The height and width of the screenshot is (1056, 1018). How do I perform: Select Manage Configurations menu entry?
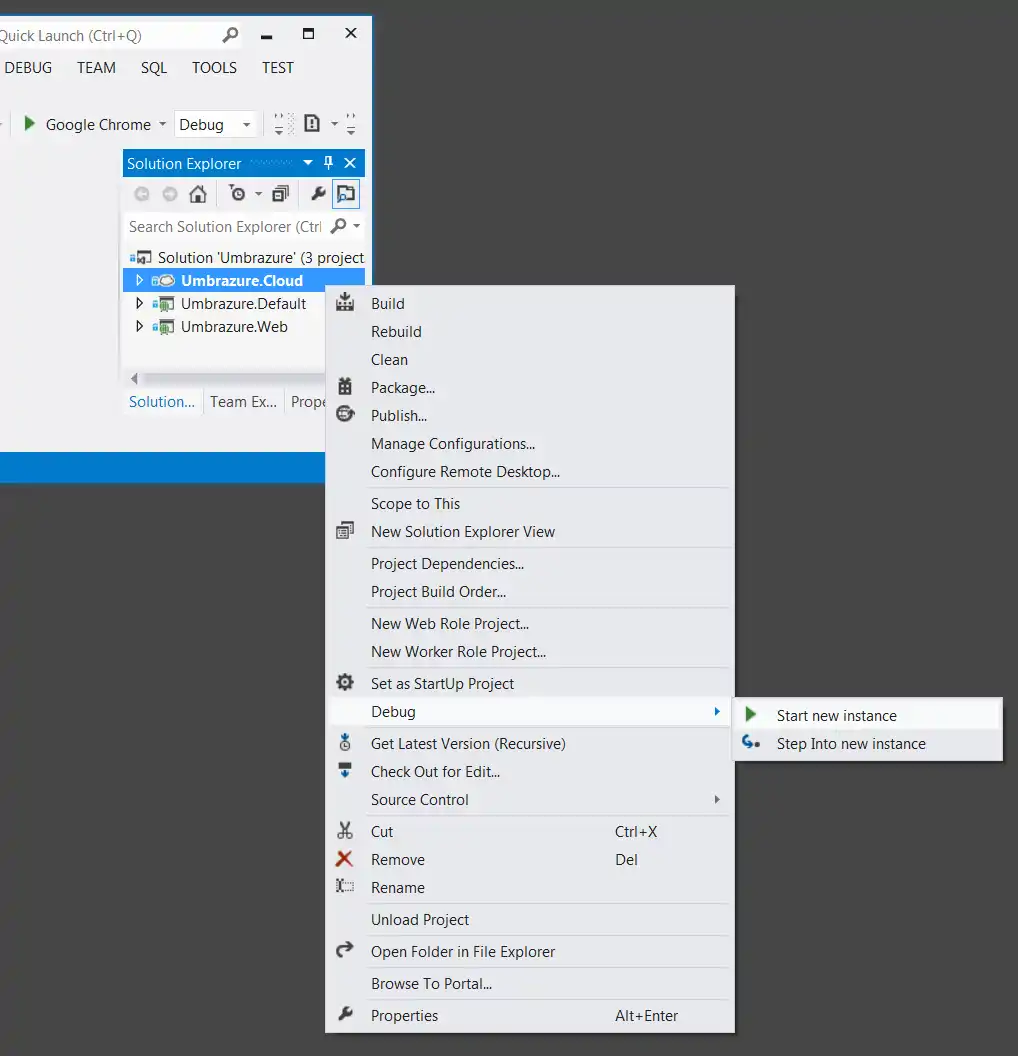(529, 444)
